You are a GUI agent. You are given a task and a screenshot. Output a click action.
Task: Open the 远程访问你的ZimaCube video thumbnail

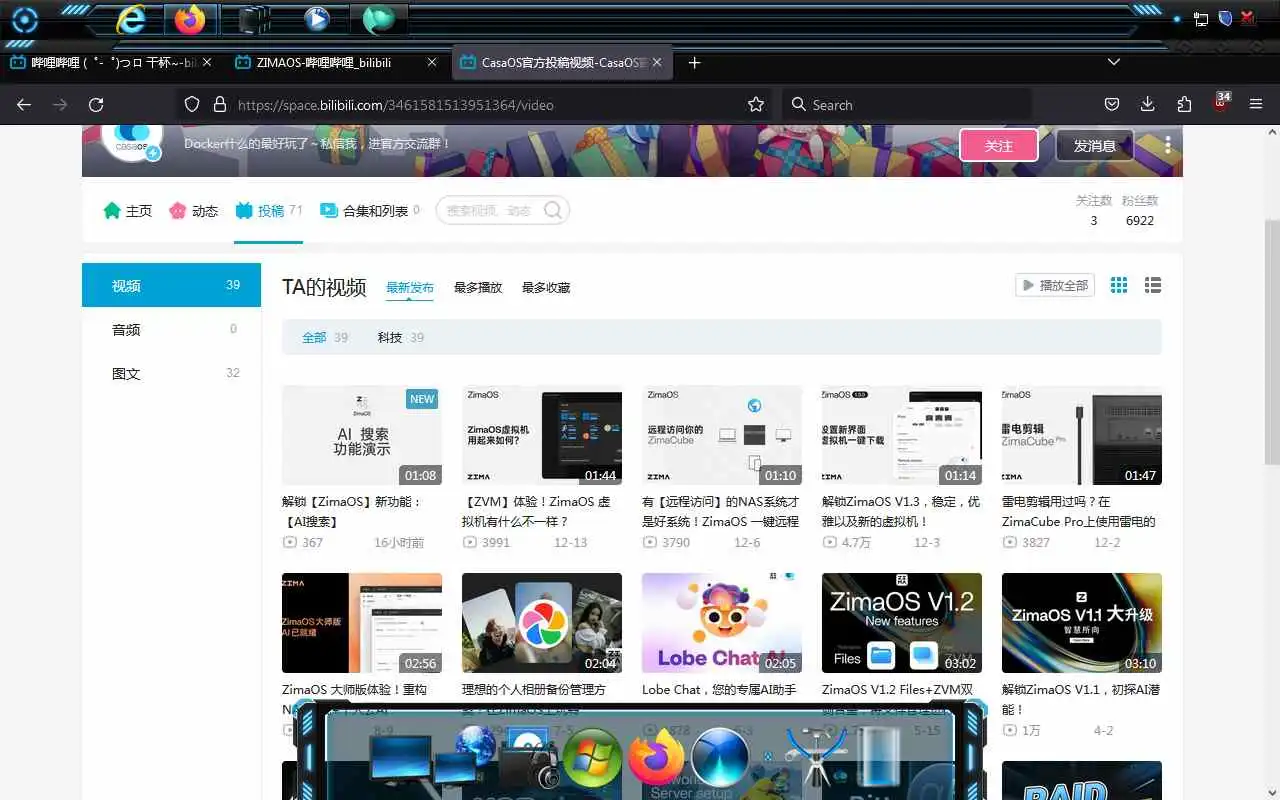point(722,435)
